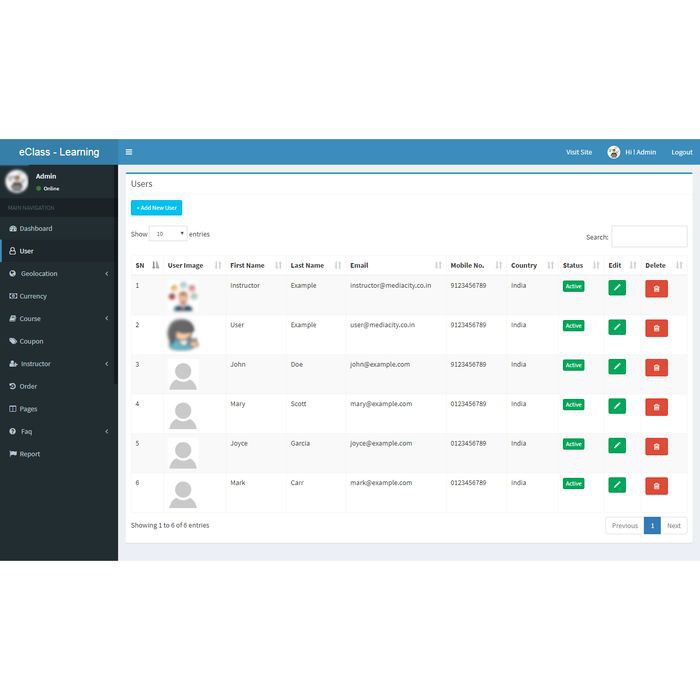Edit Mary Scott using the green pencil
The width and height of the screenshot is (700, 700).
pos(617,406)
